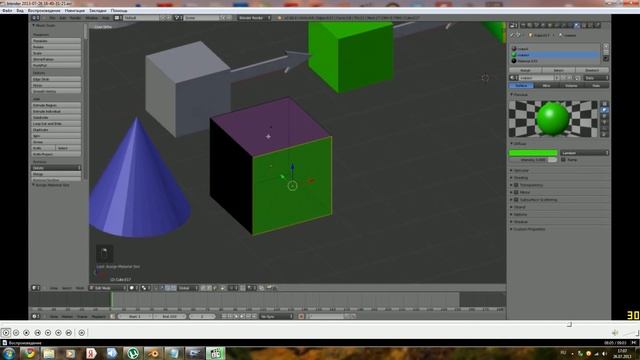Open the Physics properties tab icon
The image size is (640, 360).
coord(598,25)
